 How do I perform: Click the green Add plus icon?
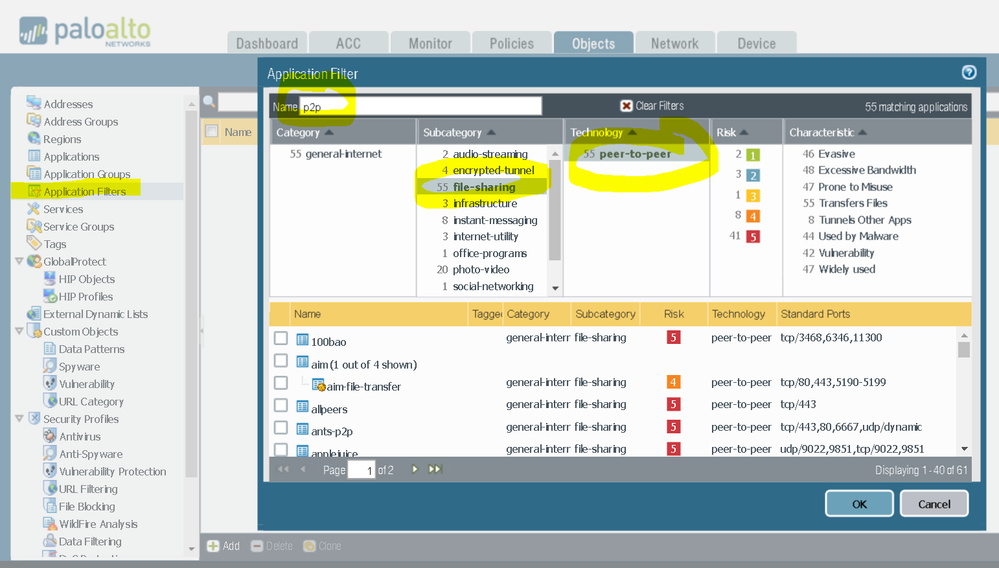pos(213,546)
